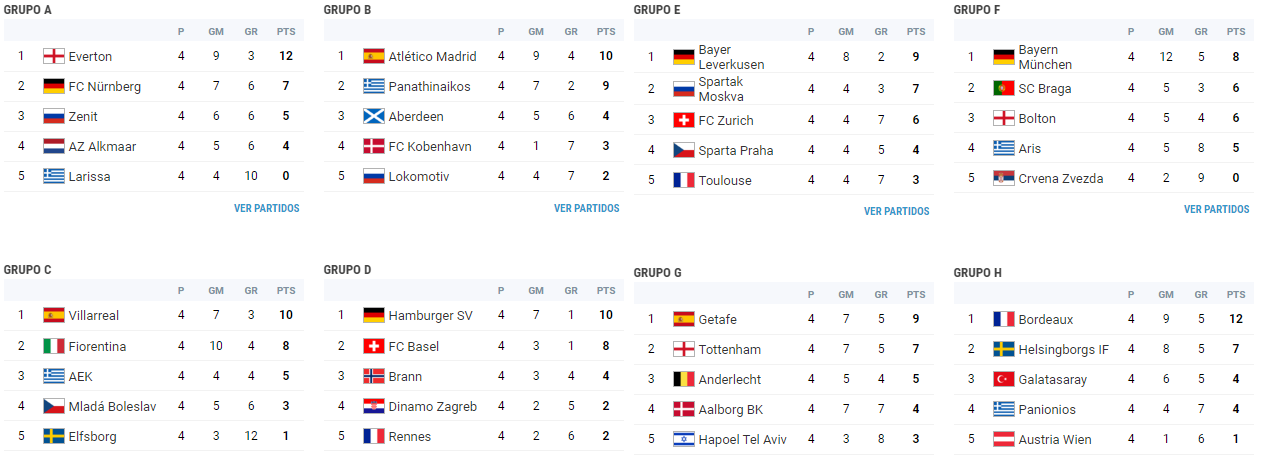Image resolution: width=1265 pixels, height=464 pixels.
Task: Select the Tottenham row in Grupo G
Action: coord(784,349)
